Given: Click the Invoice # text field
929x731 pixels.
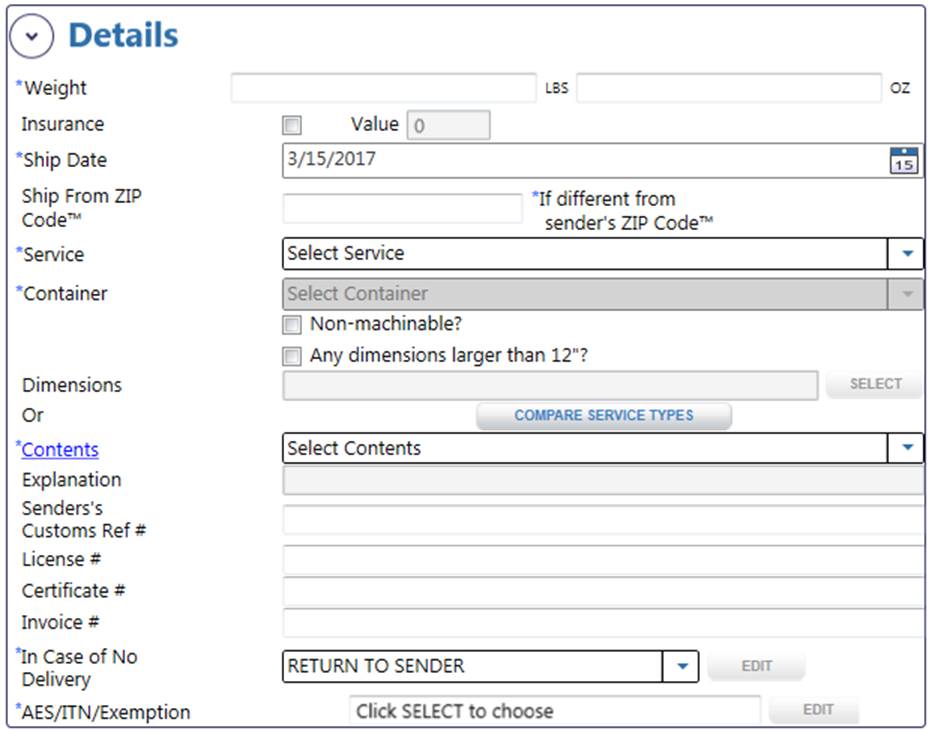Looking at the screenshot, I should tap(603, 623).
